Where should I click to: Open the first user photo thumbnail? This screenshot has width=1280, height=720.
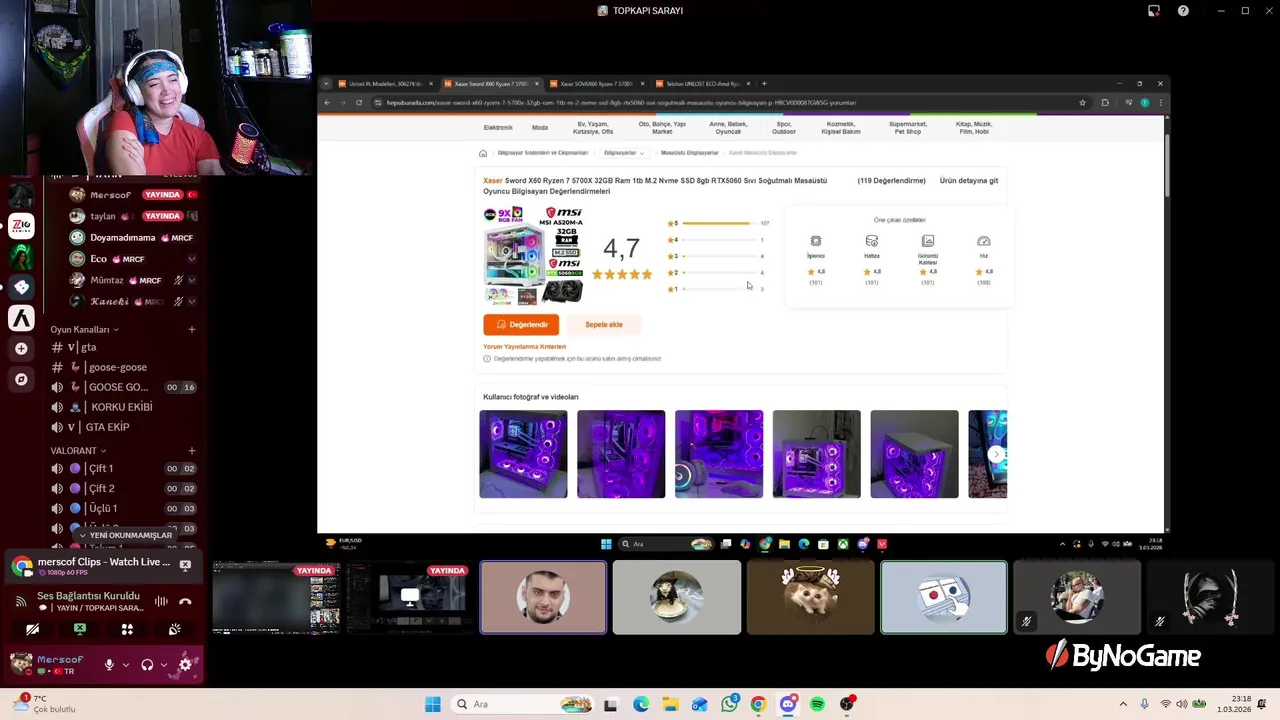523,454
